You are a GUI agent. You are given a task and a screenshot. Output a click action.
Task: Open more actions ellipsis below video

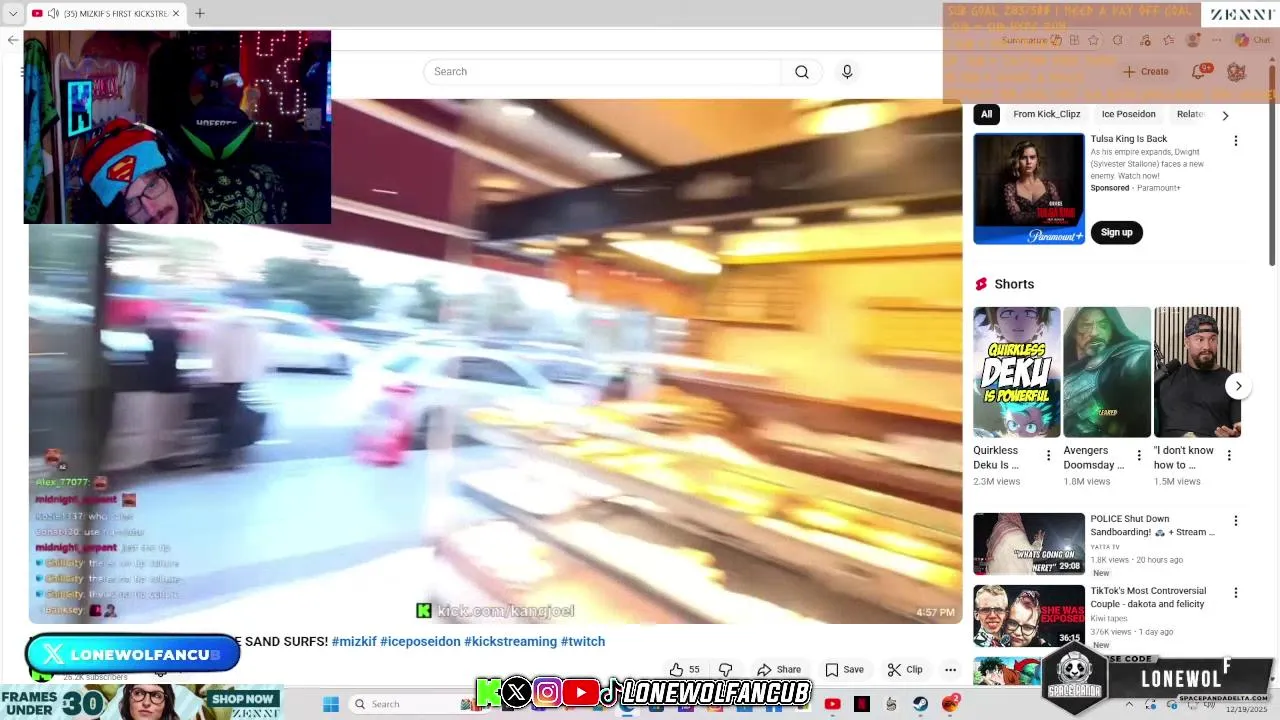tap(950, 670)
